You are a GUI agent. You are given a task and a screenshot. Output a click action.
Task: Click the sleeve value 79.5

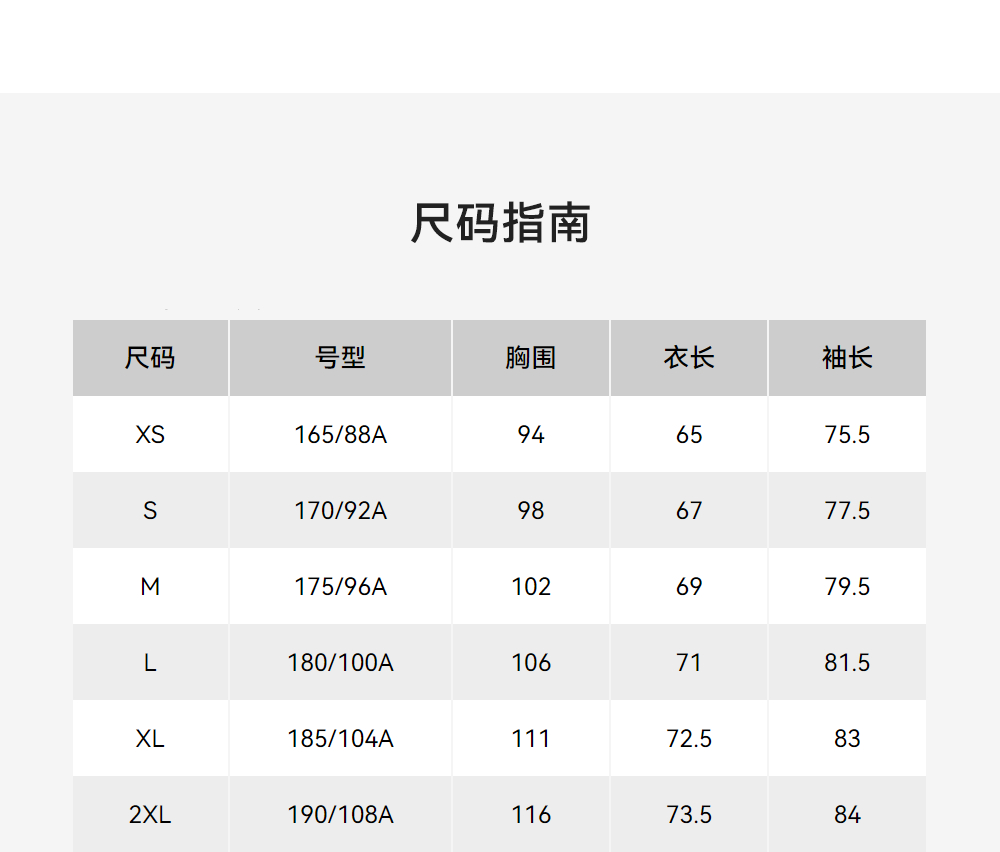[847, 587]
